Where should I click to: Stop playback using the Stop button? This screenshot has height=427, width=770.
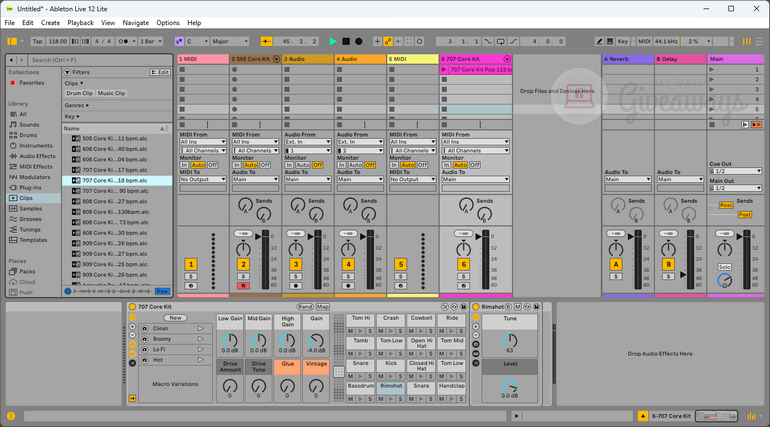coord(346,41)
